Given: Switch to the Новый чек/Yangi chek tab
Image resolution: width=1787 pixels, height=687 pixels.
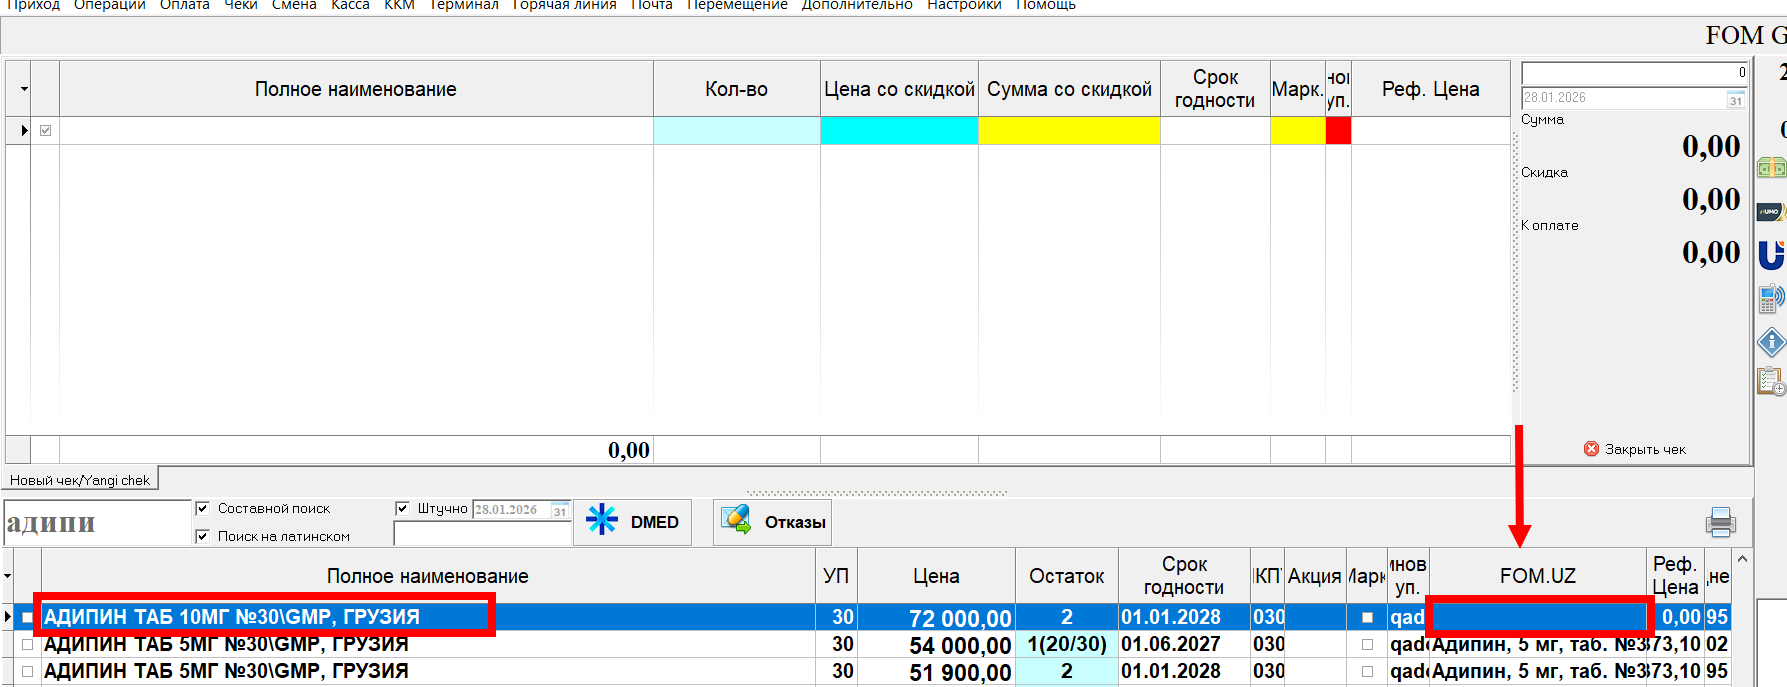Looking at the screenshot, I should pyautogui.click(x=80, y=480).
